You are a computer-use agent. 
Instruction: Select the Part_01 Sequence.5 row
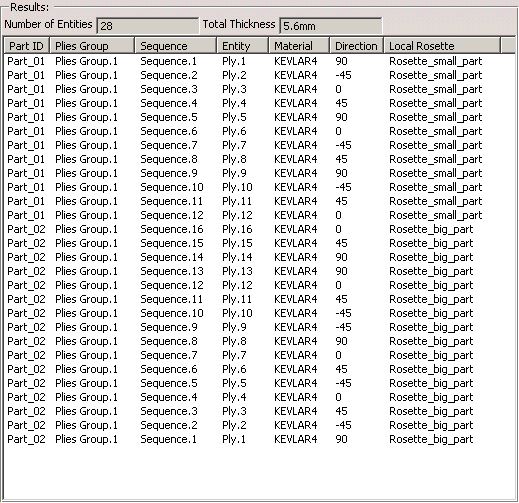coord(259,117)
